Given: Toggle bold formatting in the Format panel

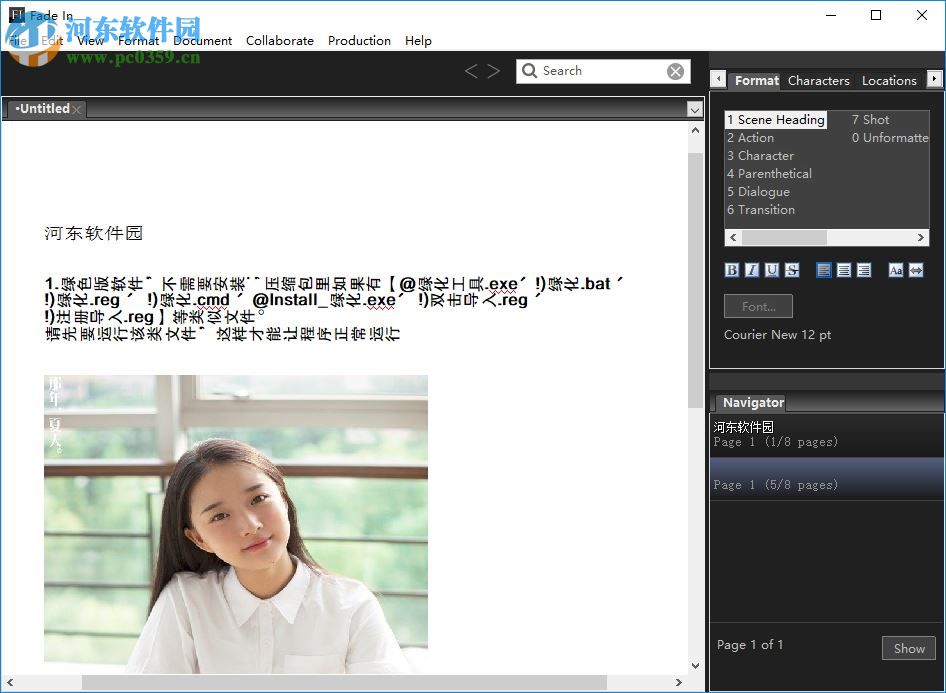Looking at the screenshot, I should click(x=732, y=270).
